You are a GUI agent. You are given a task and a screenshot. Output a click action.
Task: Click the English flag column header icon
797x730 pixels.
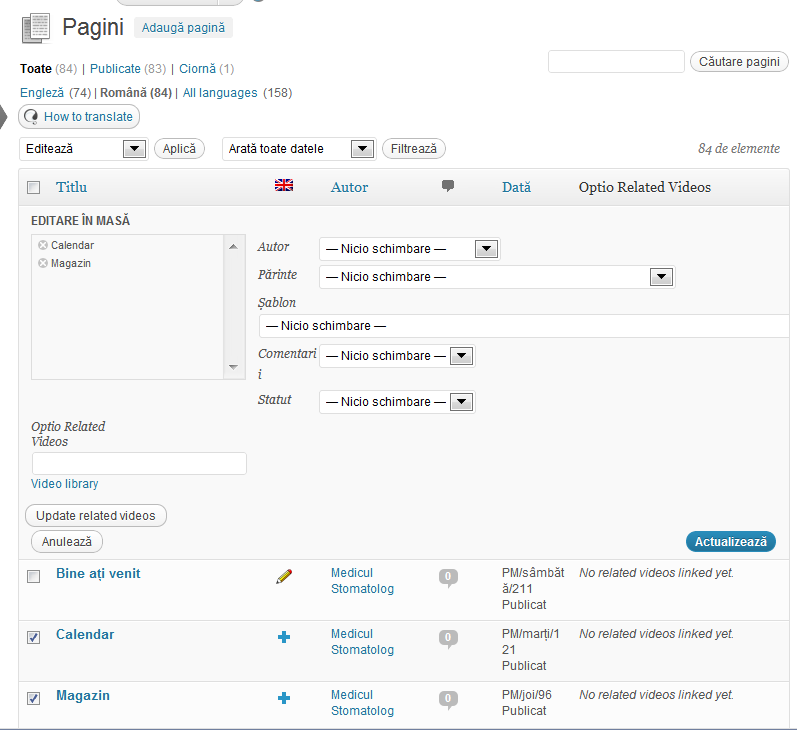284,185
